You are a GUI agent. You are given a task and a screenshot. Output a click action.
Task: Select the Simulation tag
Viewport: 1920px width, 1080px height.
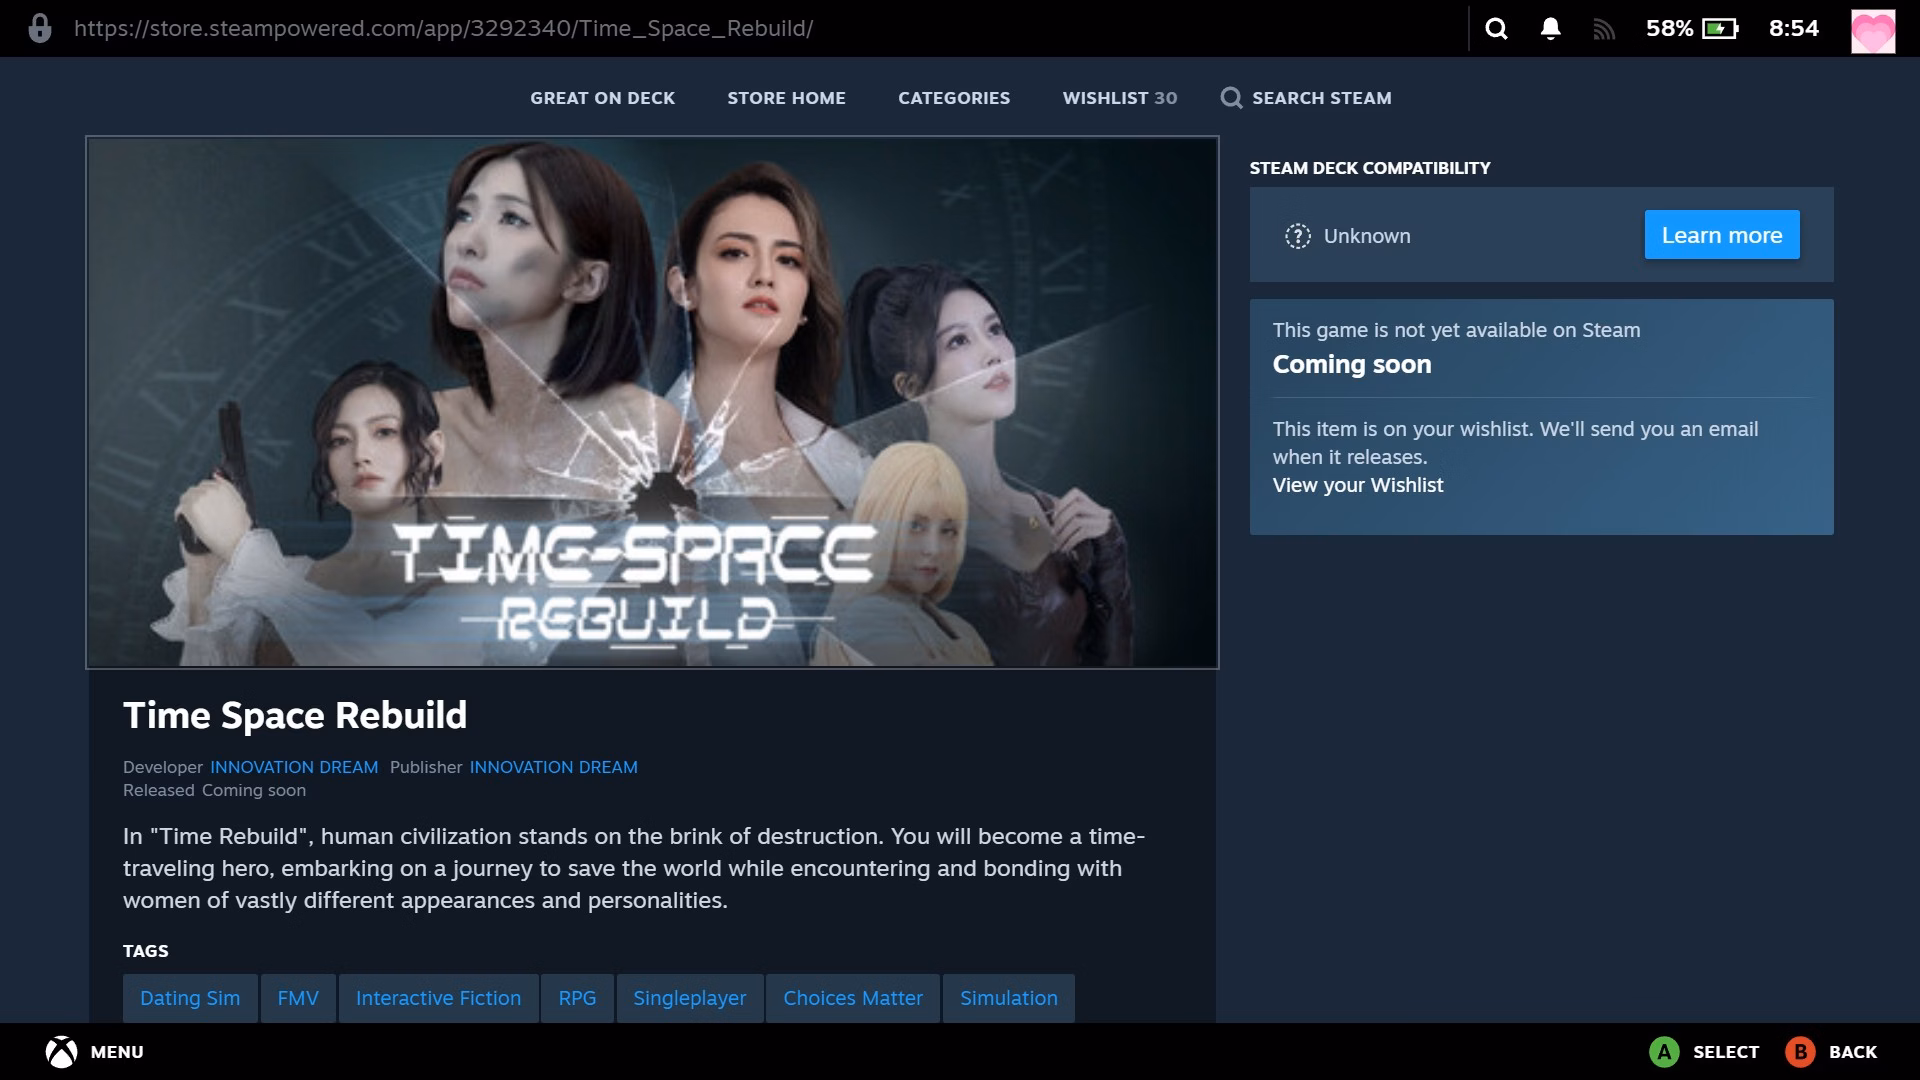click(1009, 998)
